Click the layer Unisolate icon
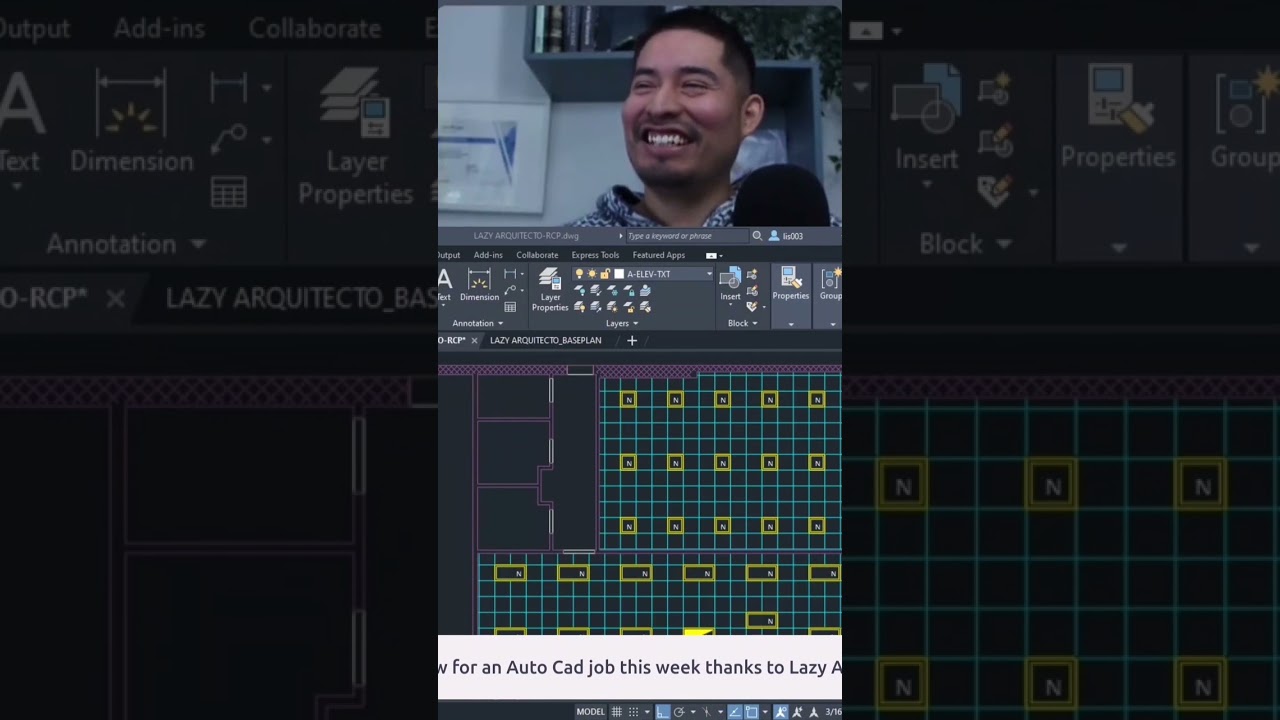Image resolution: width=1280 pixels, height=720 pixels. [595, 307]
